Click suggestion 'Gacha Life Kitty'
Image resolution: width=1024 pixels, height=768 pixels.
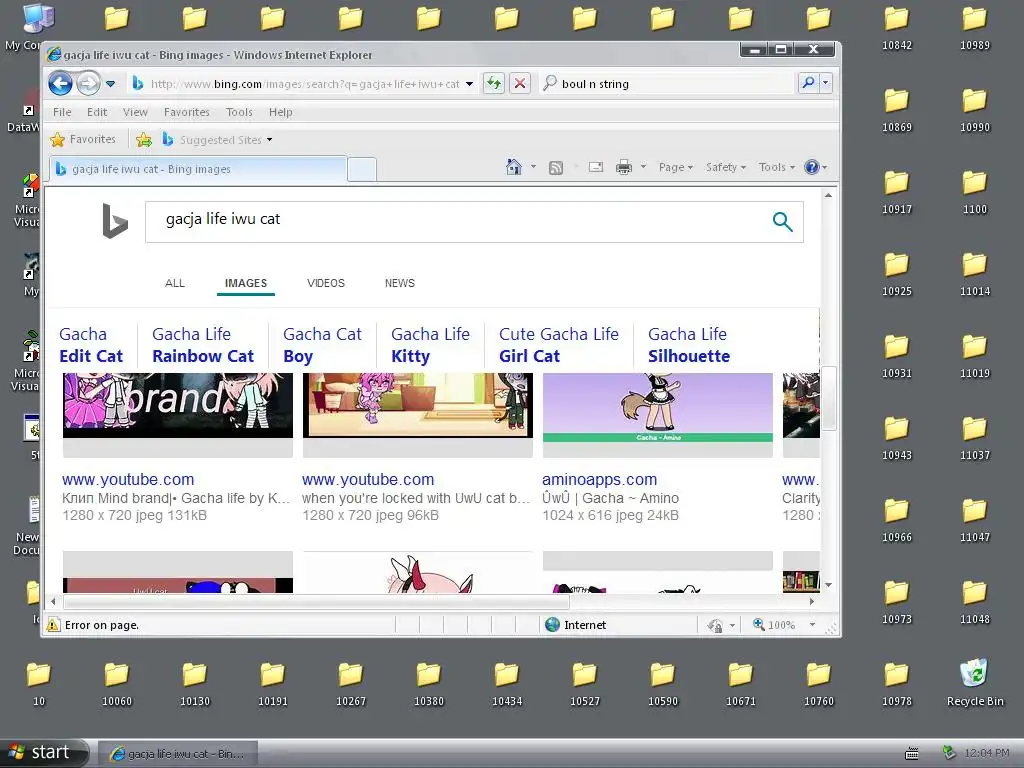click(430, 345)
